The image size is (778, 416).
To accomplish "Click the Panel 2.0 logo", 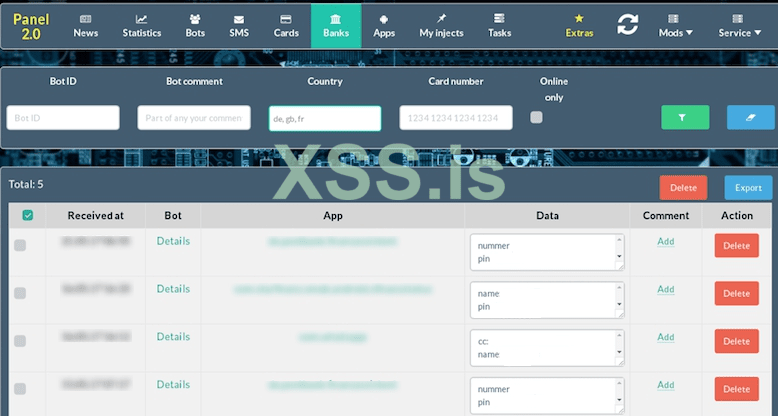I will point(31,26).
